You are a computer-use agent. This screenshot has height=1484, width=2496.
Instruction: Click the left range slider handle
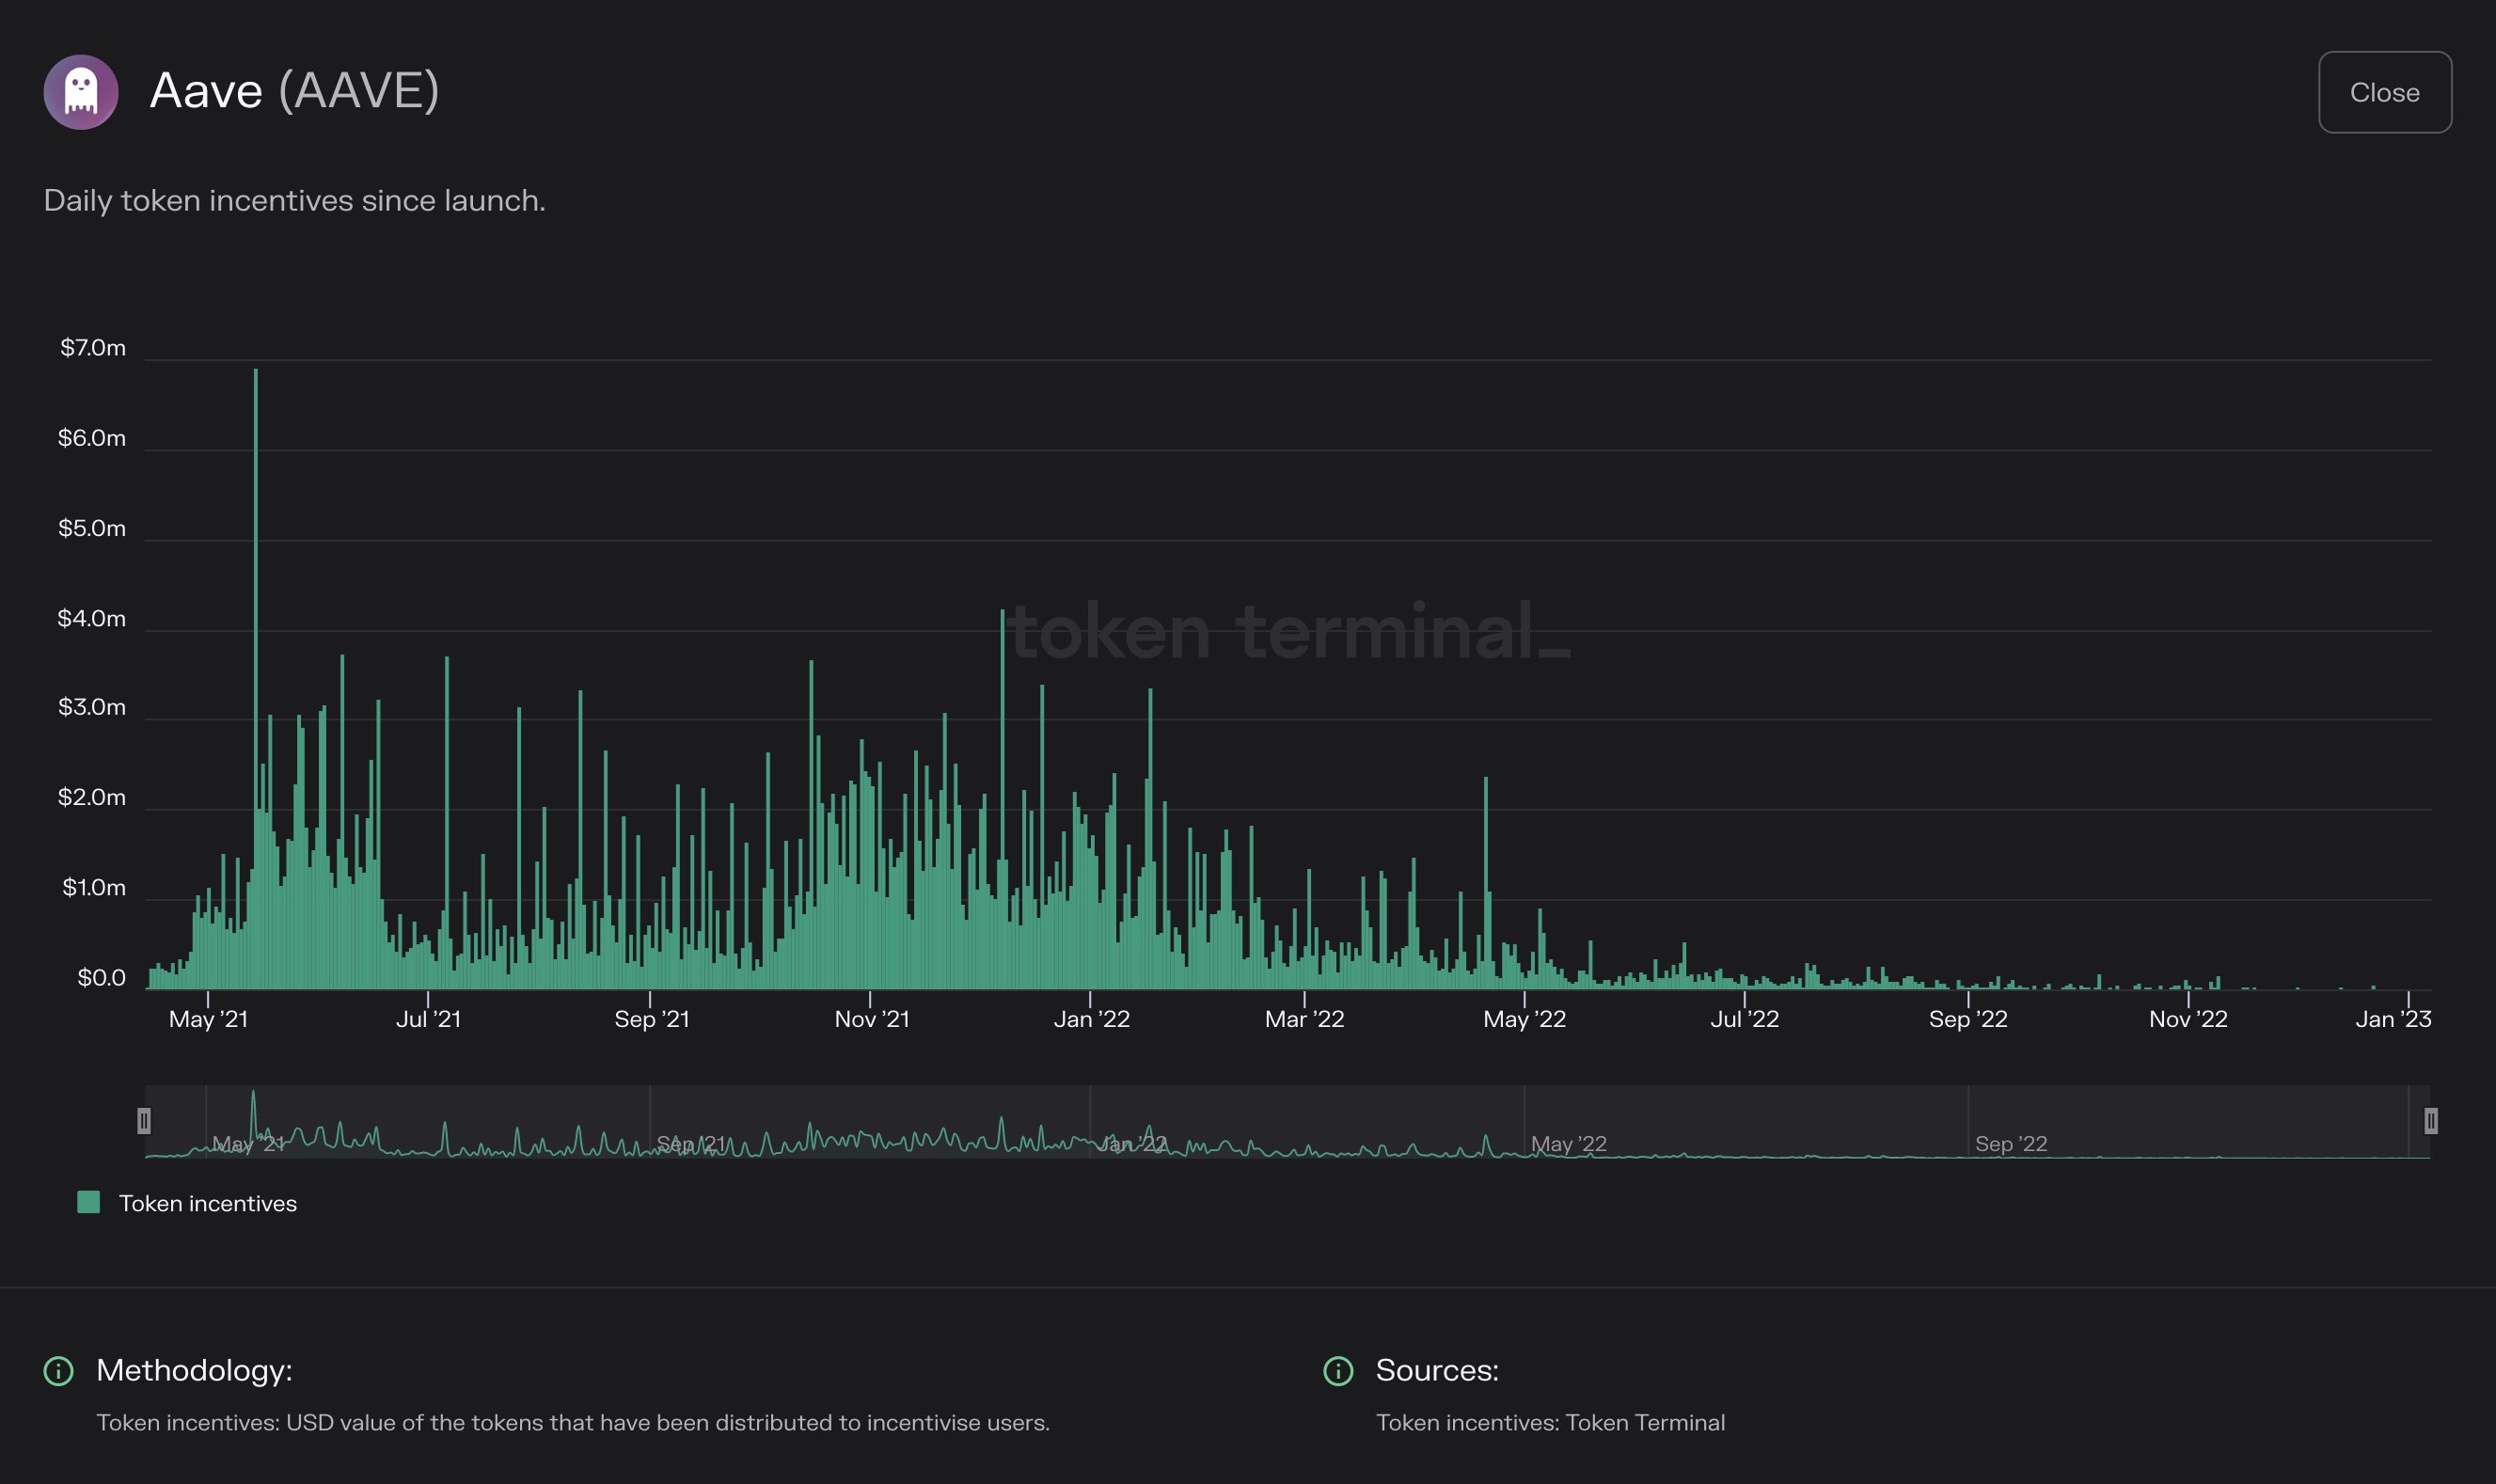144,1121
